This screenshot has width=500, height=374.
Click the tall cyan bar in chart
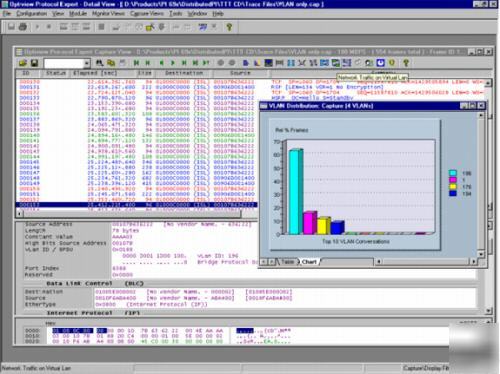pos(296,192)
